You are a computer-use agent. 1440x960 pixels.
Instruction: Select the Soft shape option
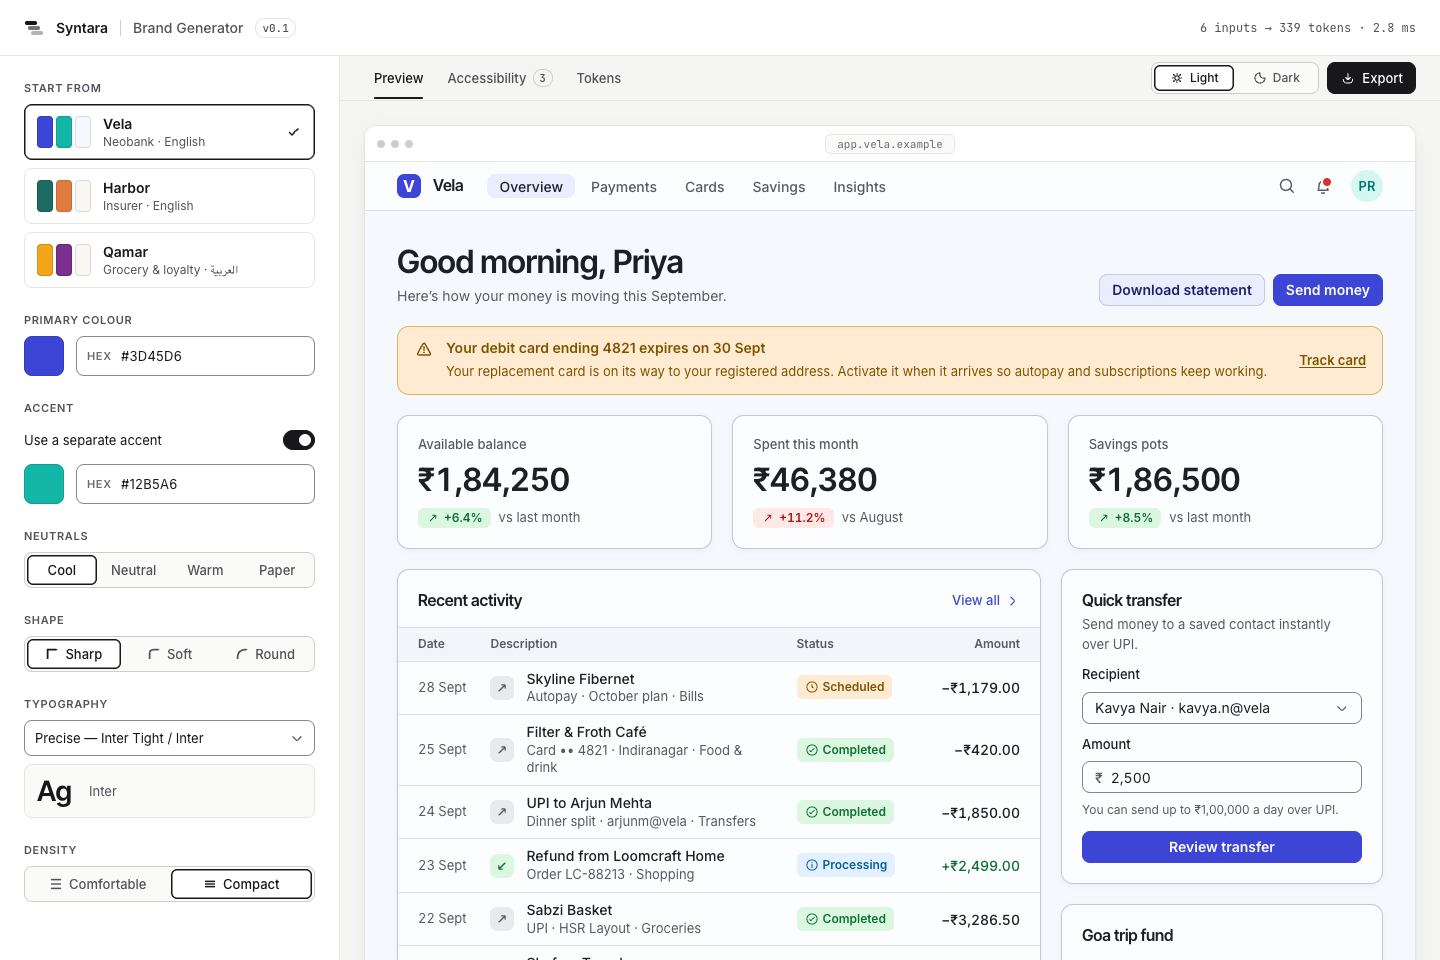(170, 654)
